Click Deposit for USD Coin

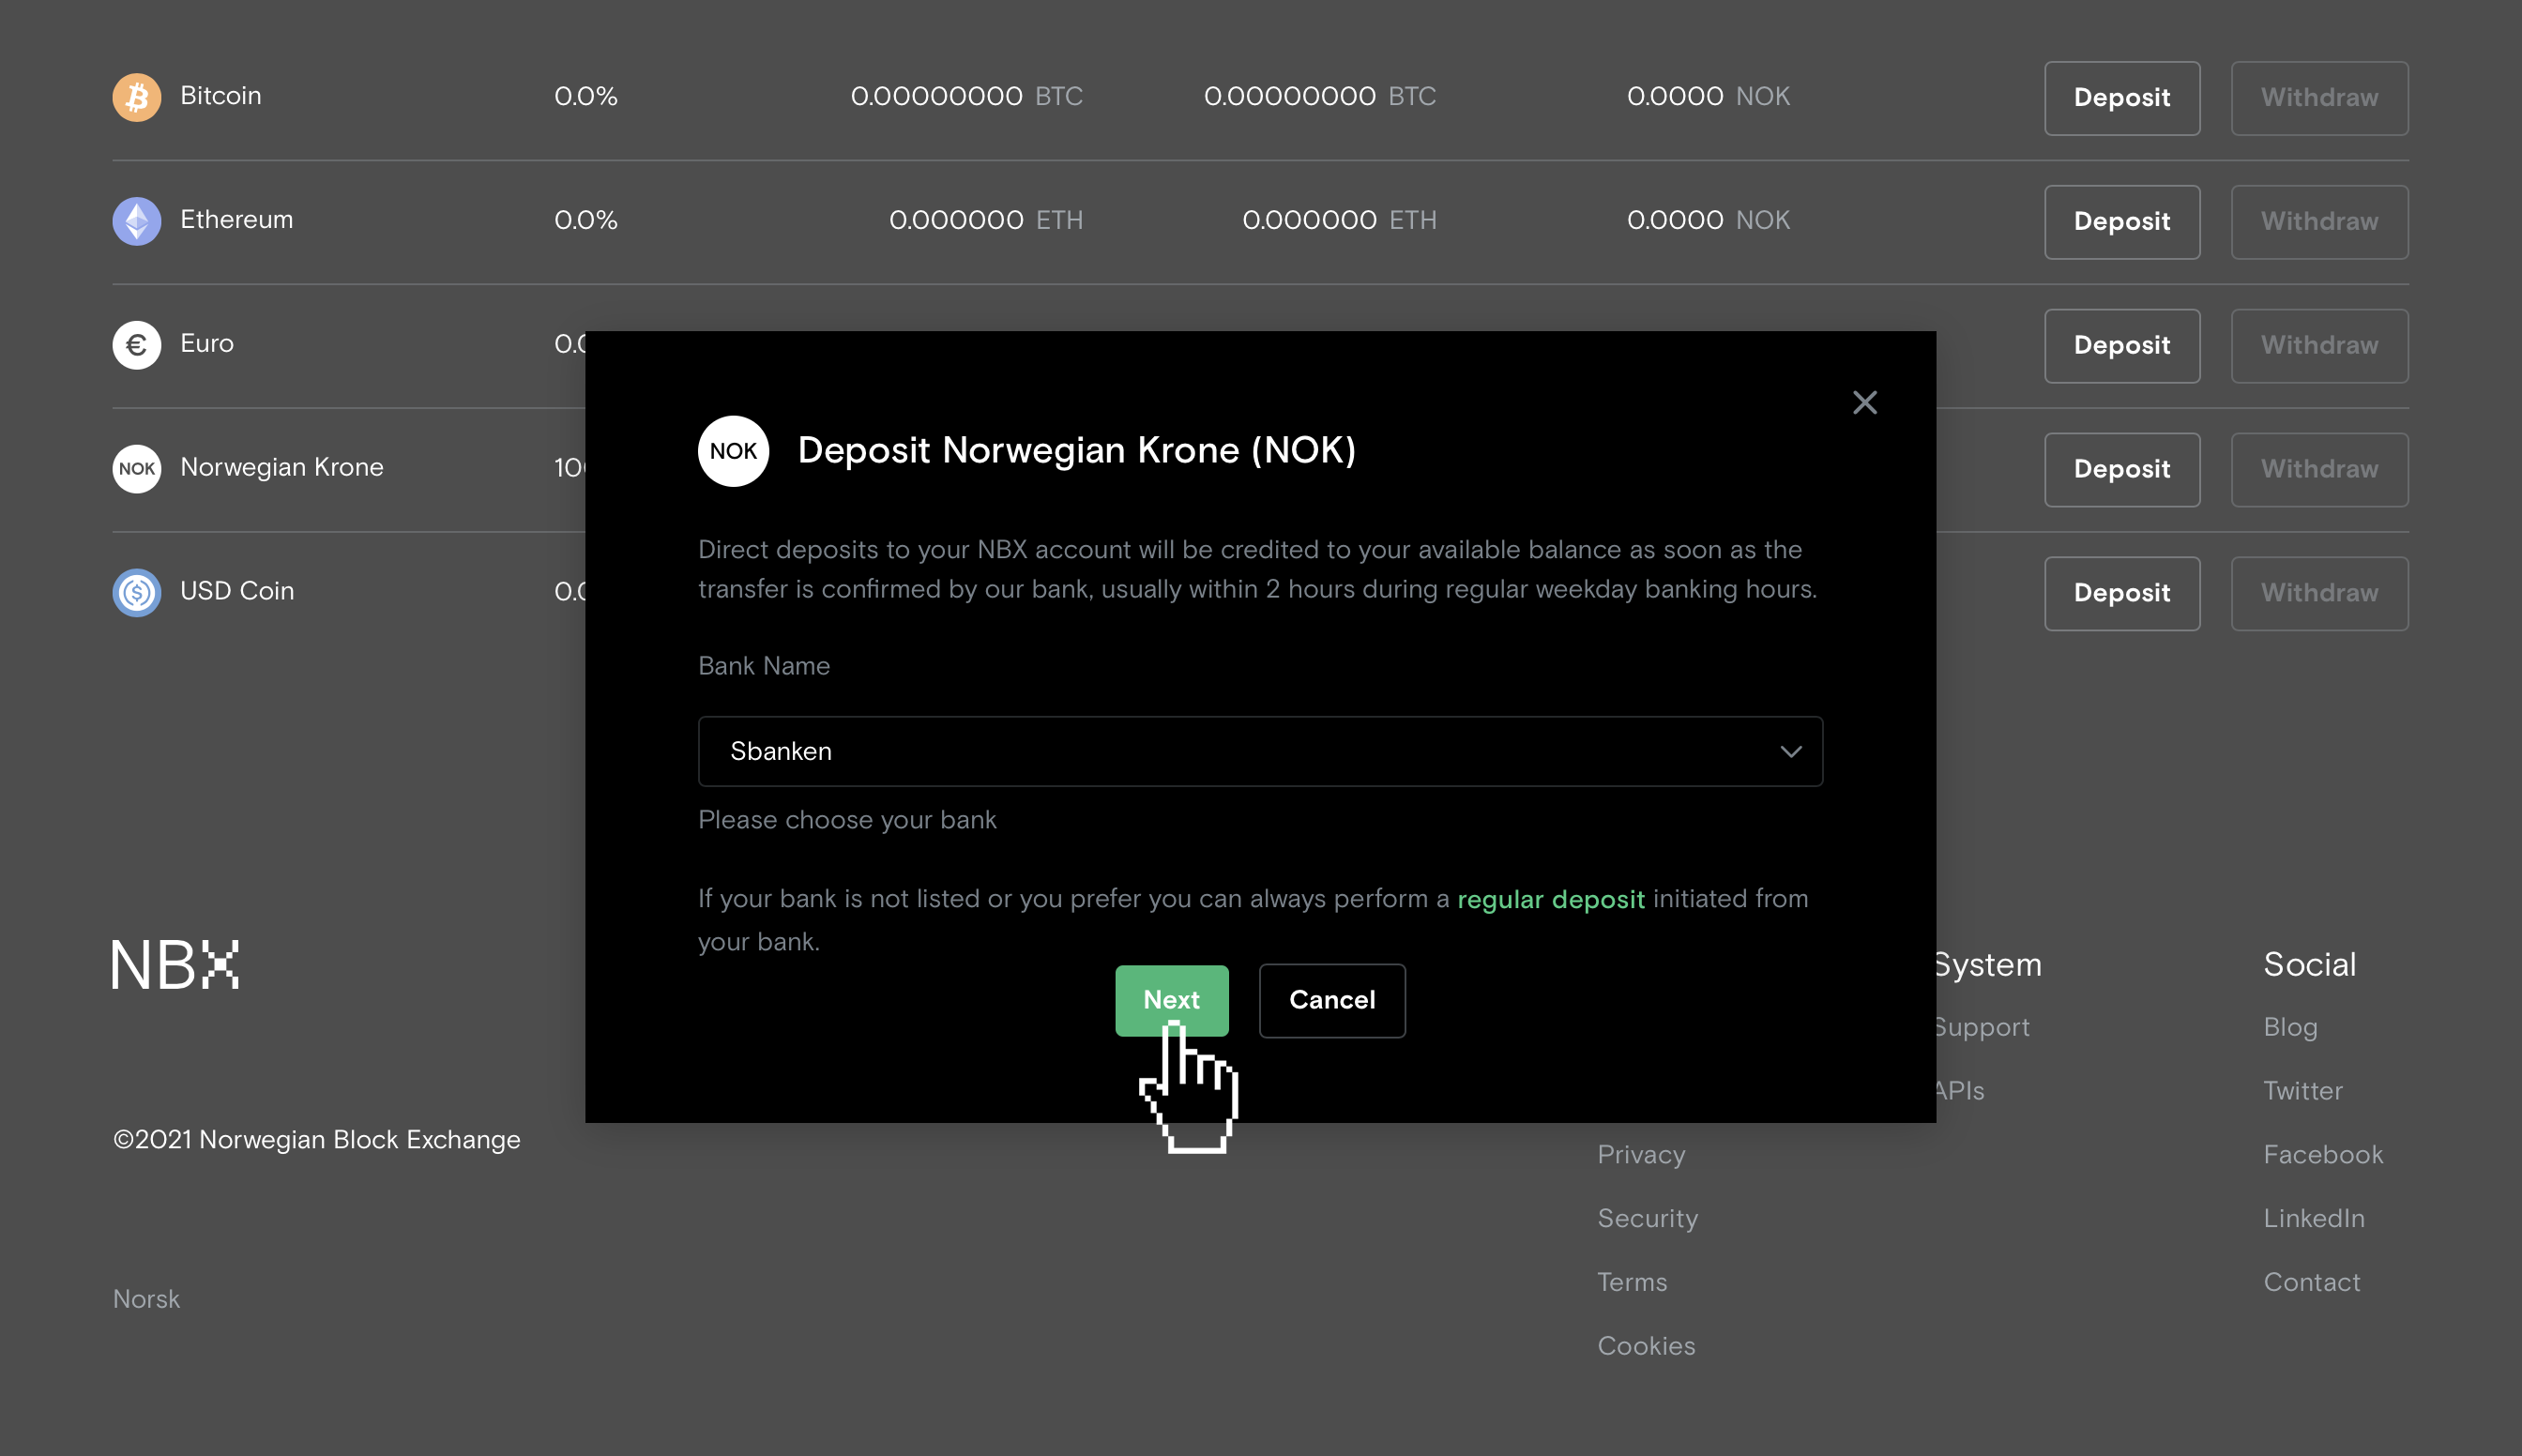(x=2121, y=593)
